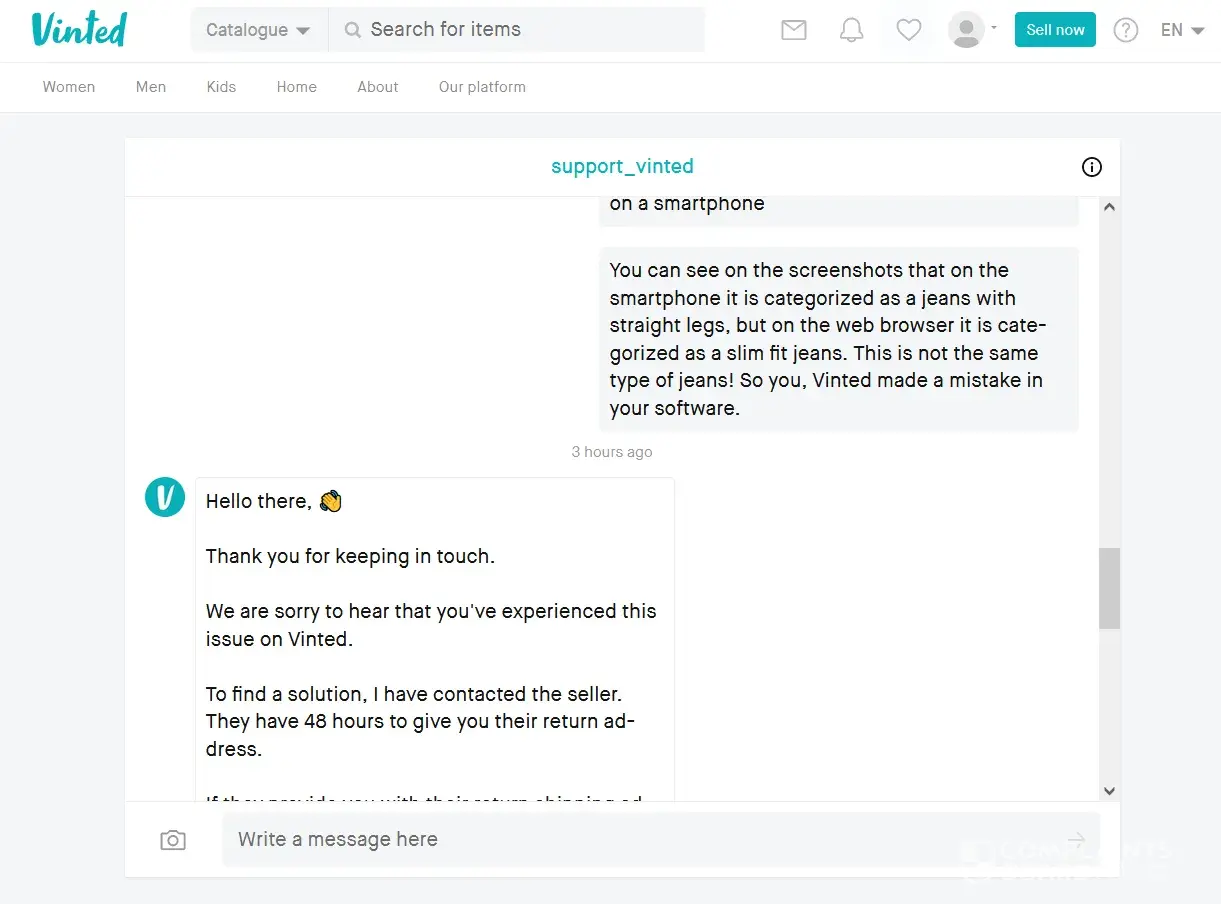This screenshot has width=1221, height=904.
Task: Attach a photo with camera icon
Action: (x=173, y=840)
